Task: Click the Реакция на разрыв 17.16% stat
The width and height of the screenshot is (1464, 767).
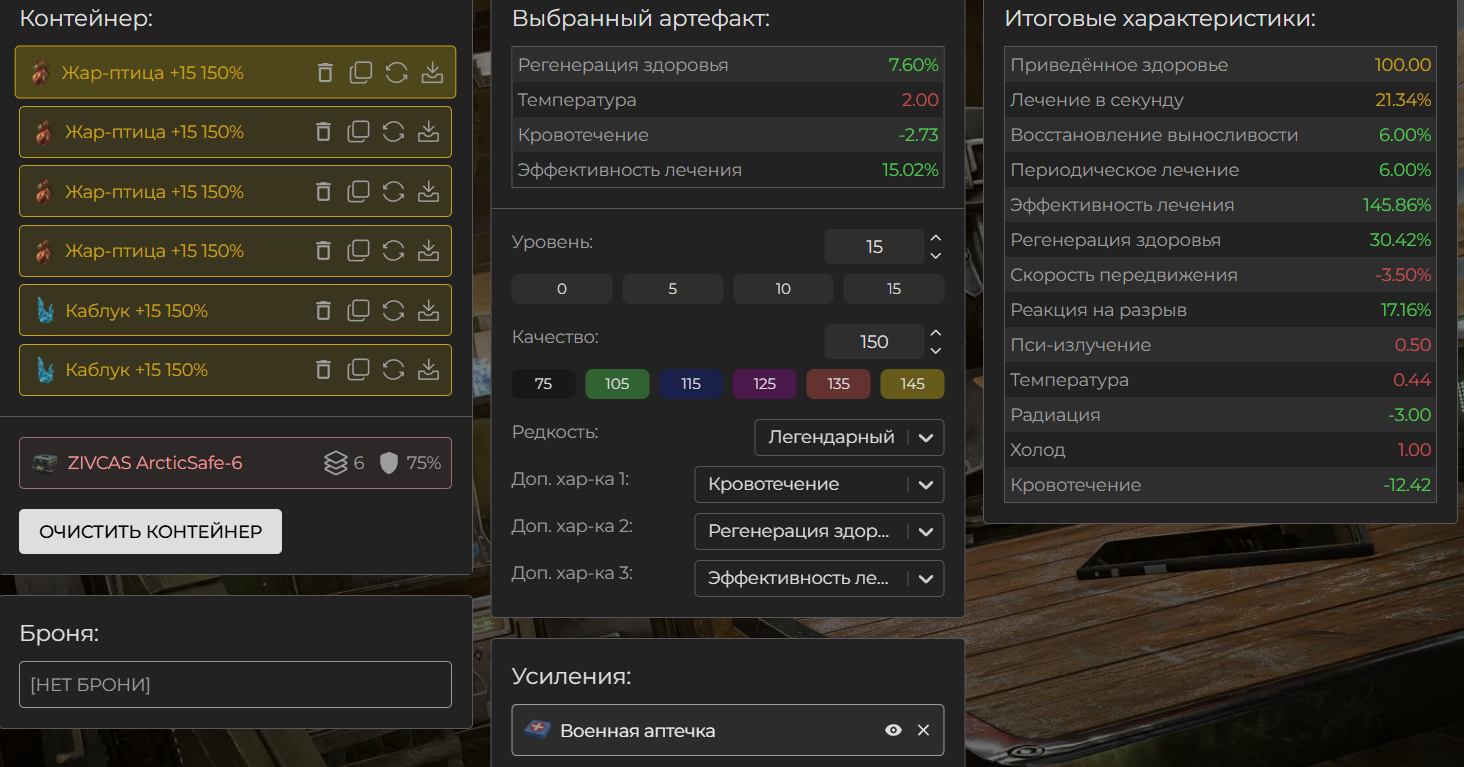Action: (x=1220, y=310)
